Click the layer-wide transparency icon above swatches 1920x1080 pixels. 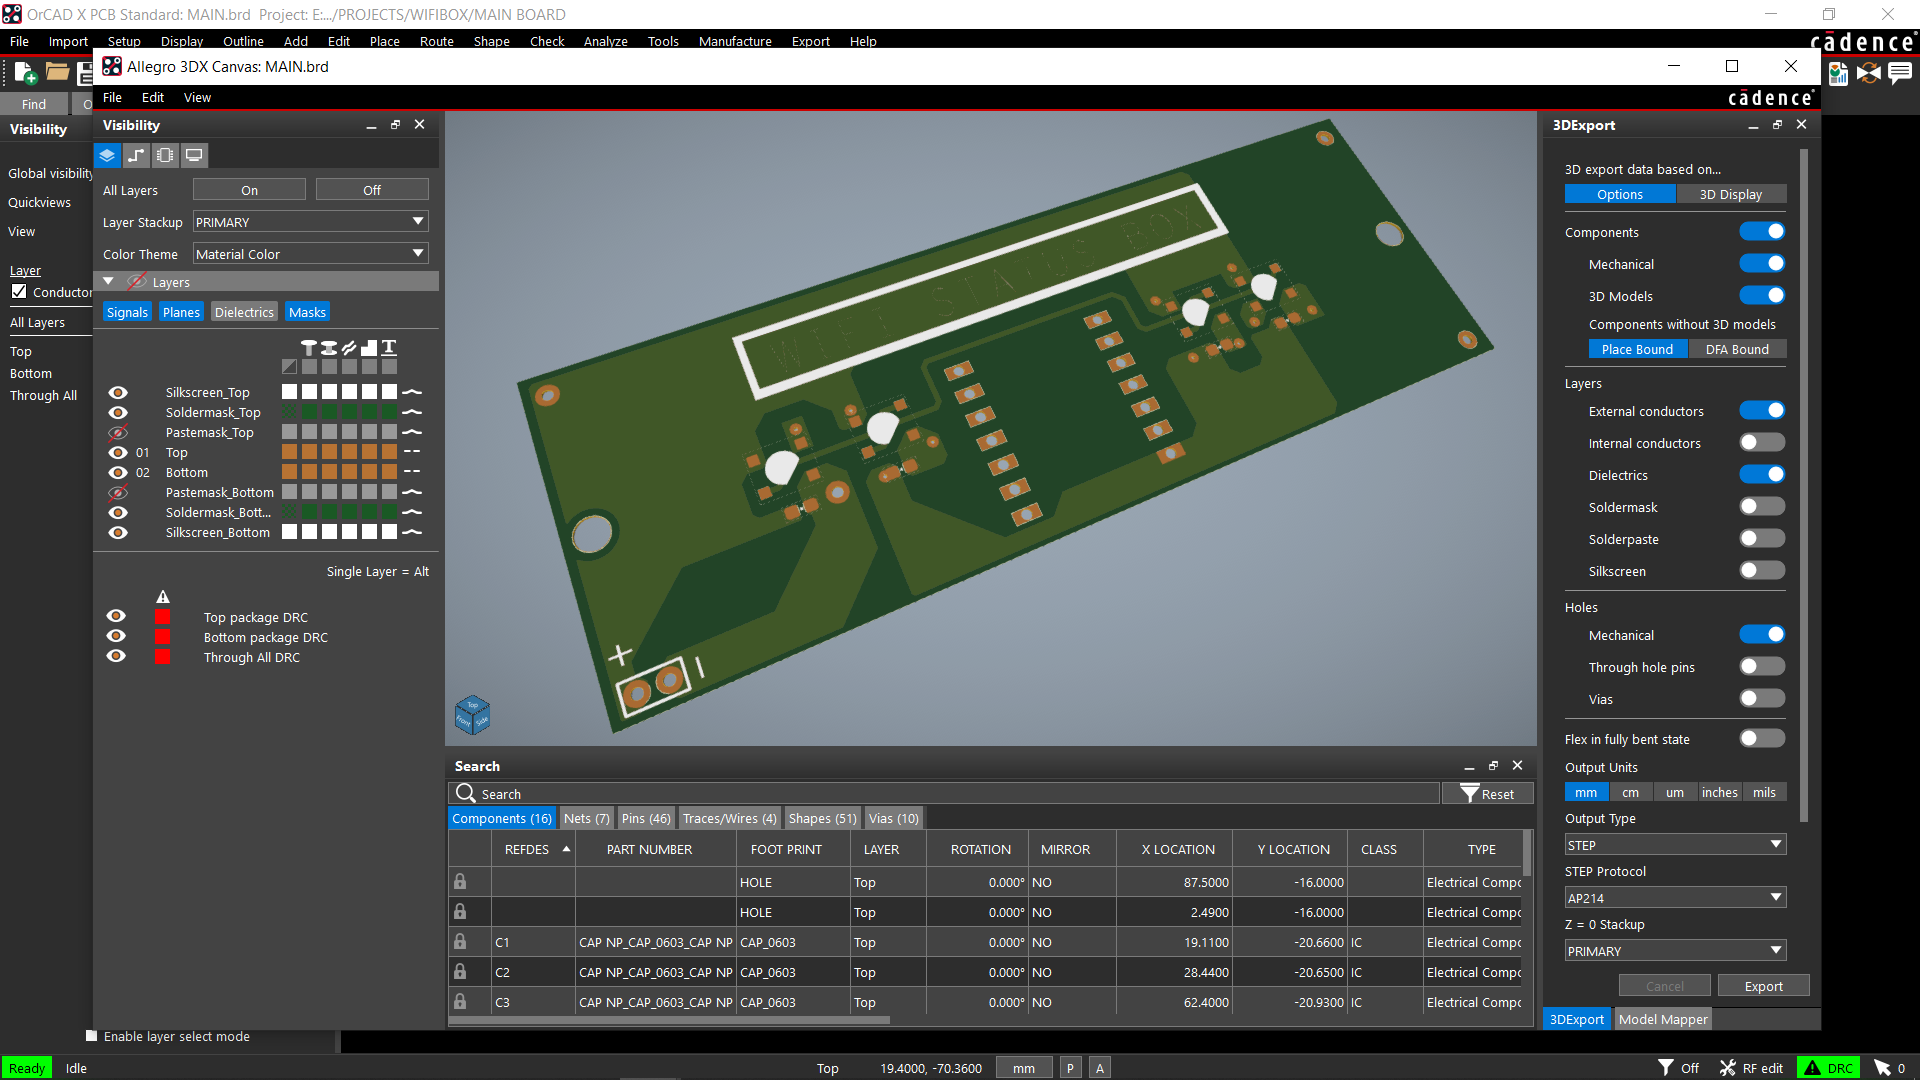tap(289, 367)
